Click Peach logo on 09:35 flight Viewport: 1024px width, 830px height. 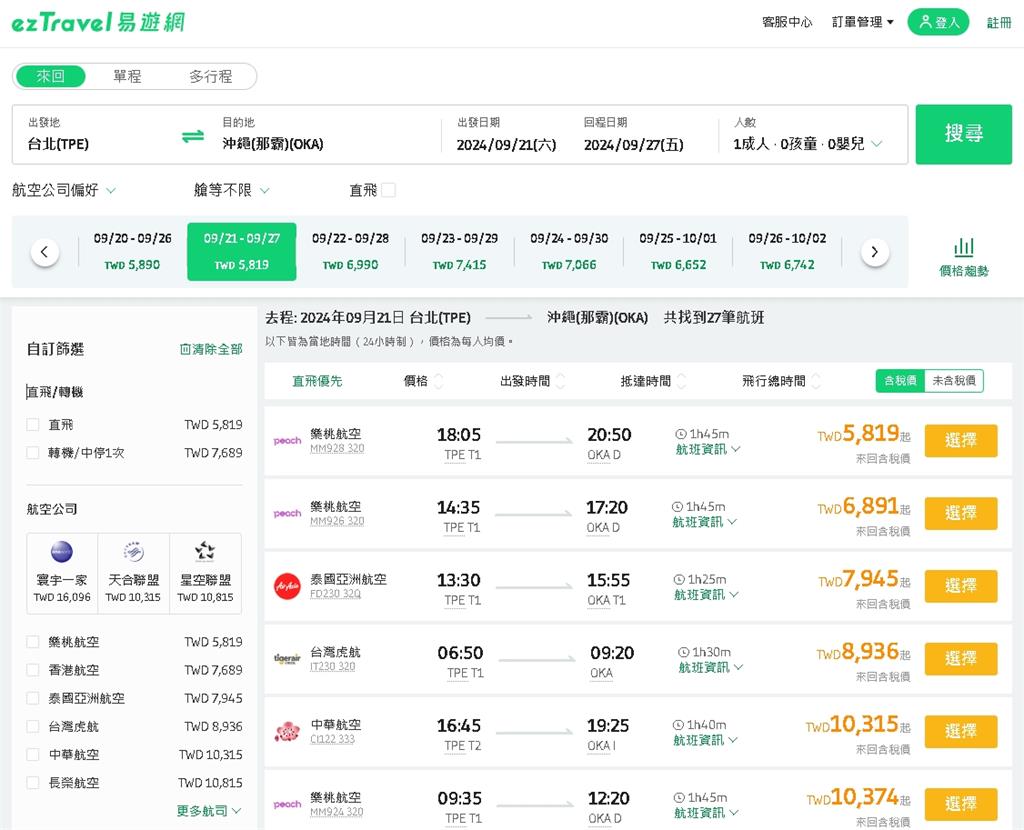[287, 805]
